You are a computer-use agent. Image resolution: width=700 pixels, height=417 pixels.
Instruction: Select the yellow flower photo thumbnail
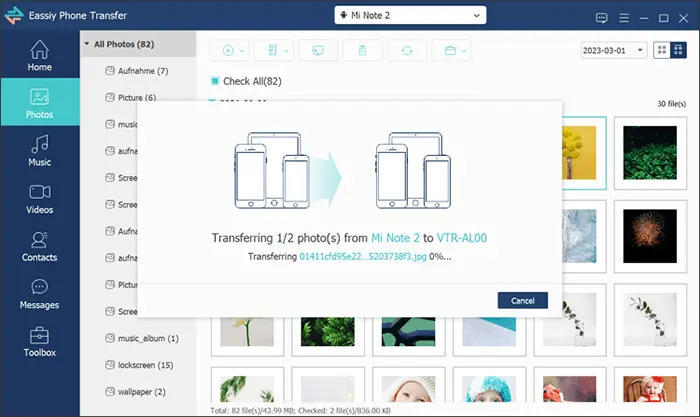tap(579, 153)
